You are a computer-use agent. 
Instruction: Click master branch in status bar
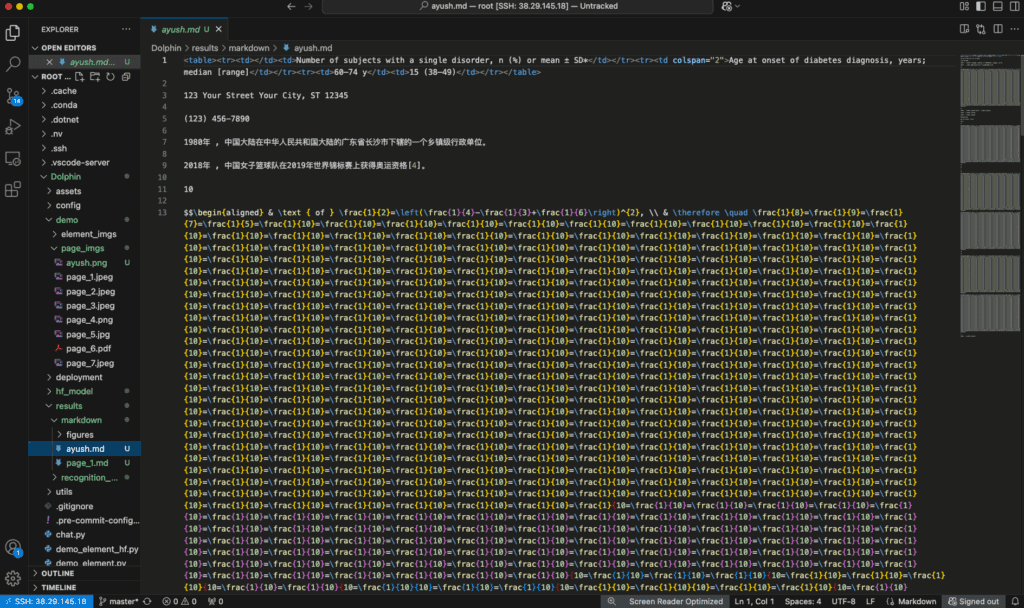click(118, 601)
